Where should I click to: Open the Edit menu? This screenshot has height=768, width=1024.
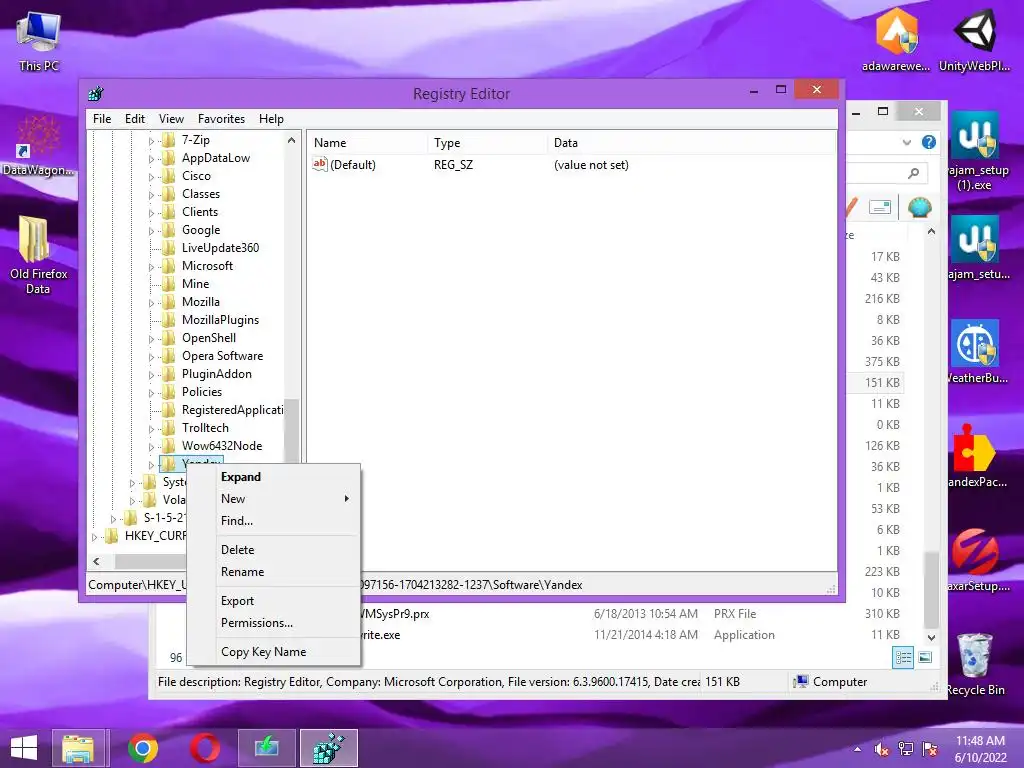coord(135,119)
